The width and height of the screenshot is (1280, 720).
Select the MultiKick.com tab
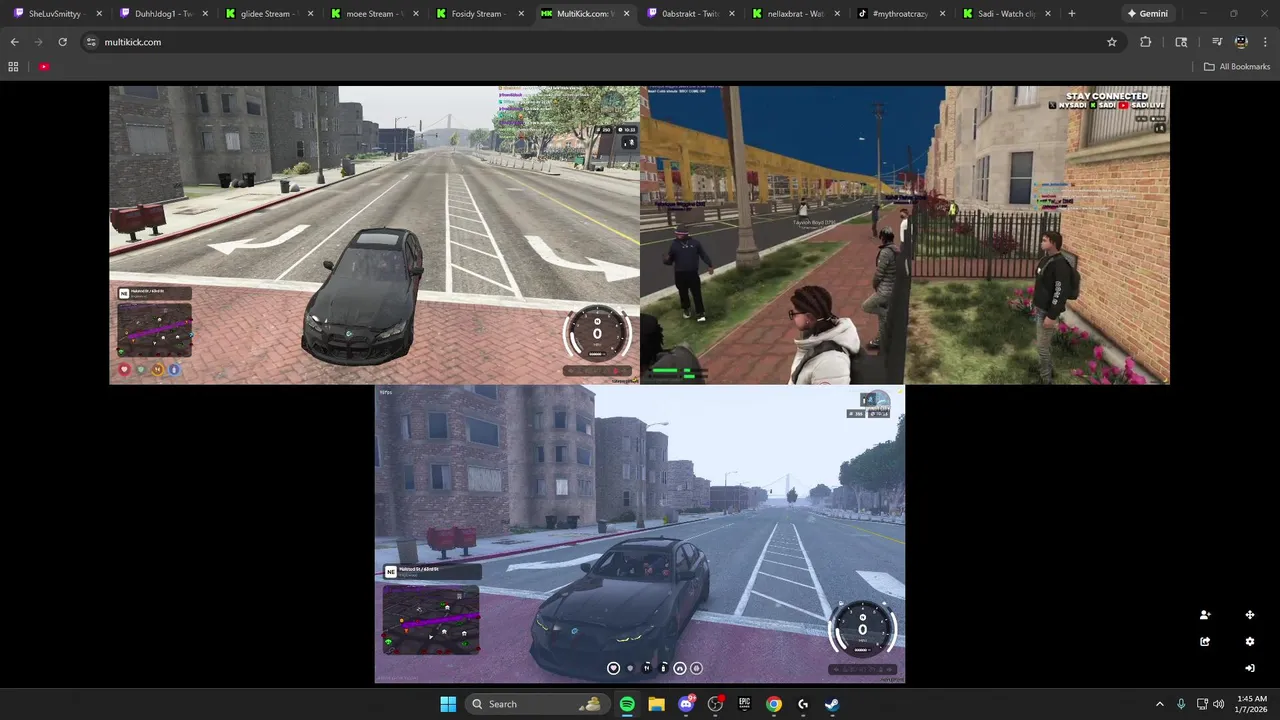586,14
